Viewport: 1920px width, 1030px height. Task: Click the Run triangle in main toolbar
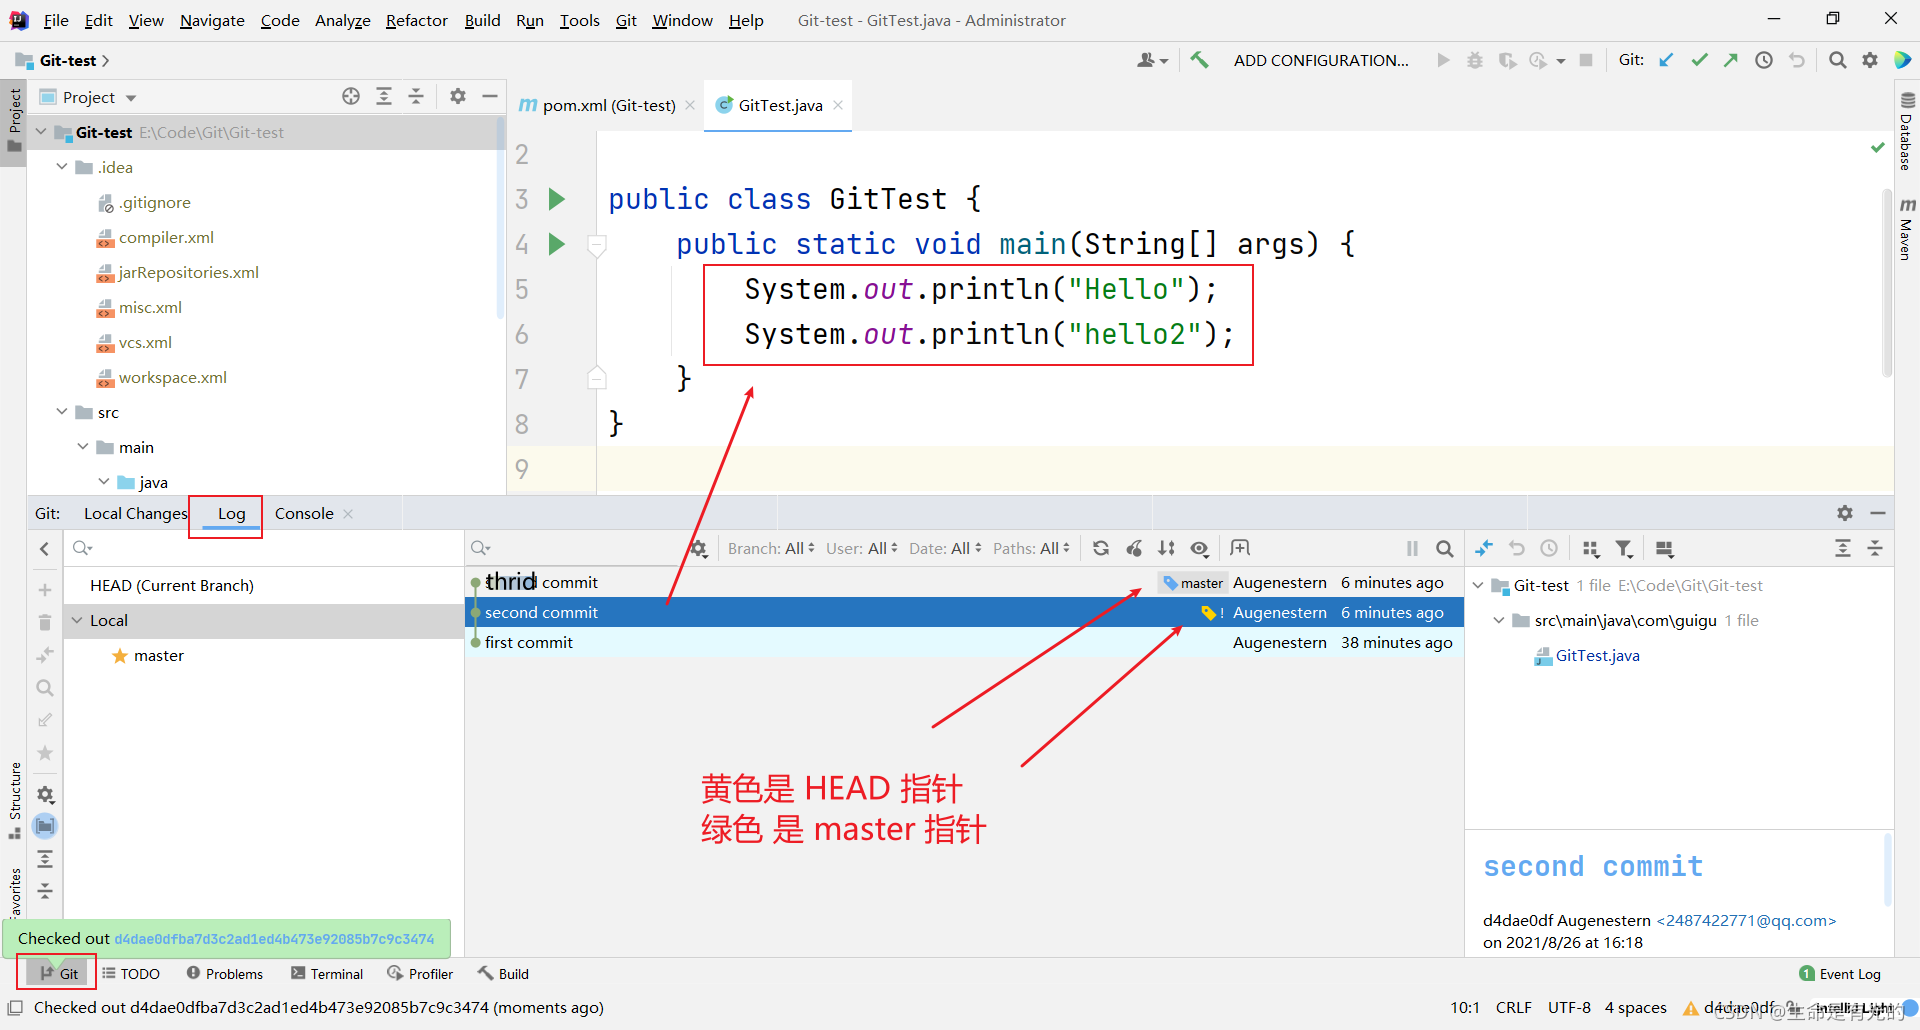coord(1443,60)
